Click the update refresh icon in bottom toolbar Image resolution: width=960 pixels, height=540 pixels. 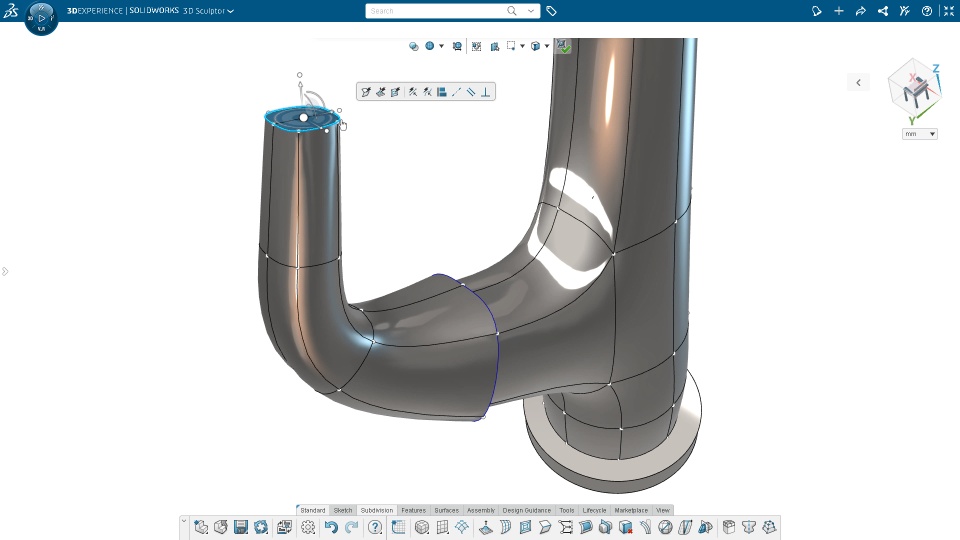[261, 527]
